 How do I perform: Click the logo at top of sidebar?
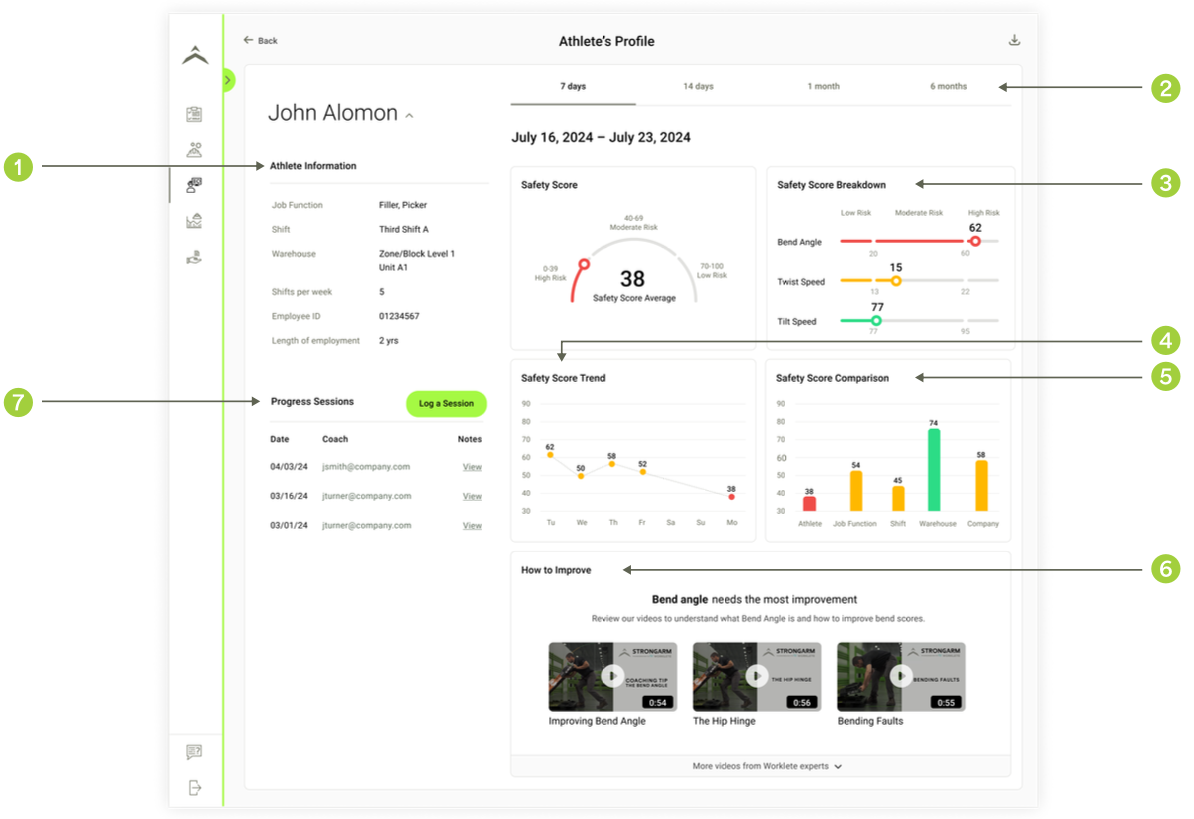[195, 56]
